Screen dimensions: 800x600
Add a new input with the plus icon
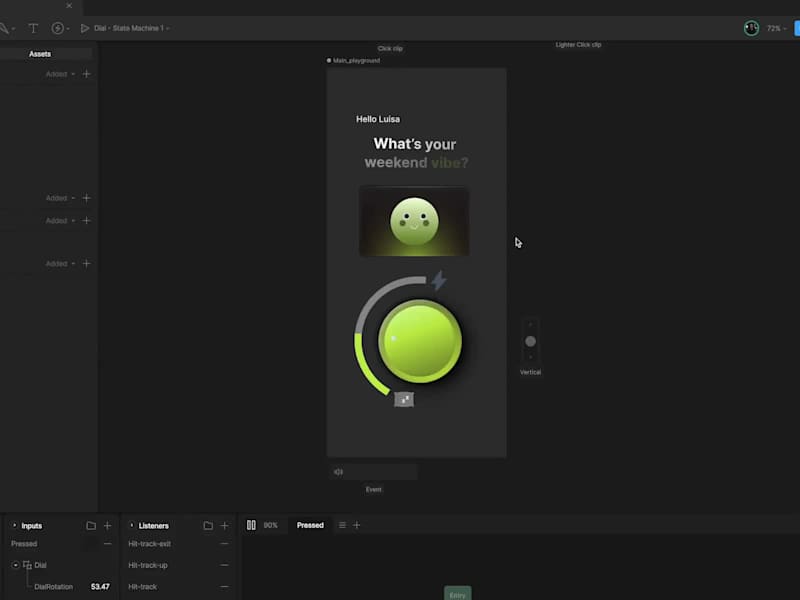click(108, 526)
